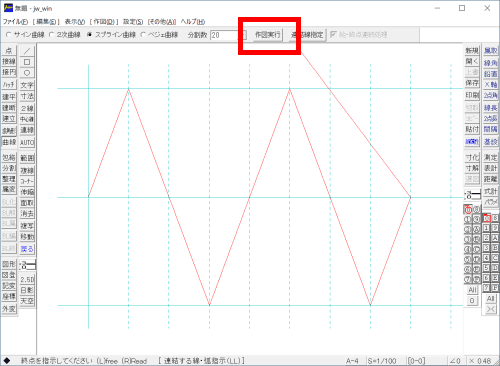The image size is (500, 366).
Task: Click the 作図実行 button
Action: point(268,35)
